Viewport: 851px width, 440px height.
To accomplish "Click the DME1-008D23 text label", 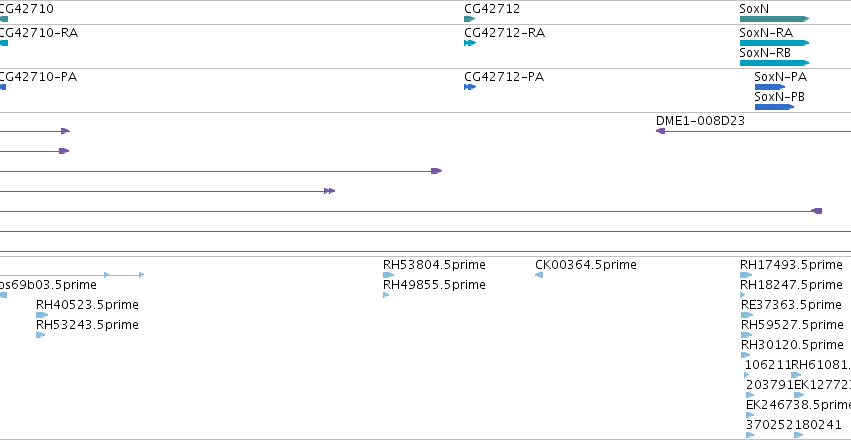I will click(x=700, y=121).
